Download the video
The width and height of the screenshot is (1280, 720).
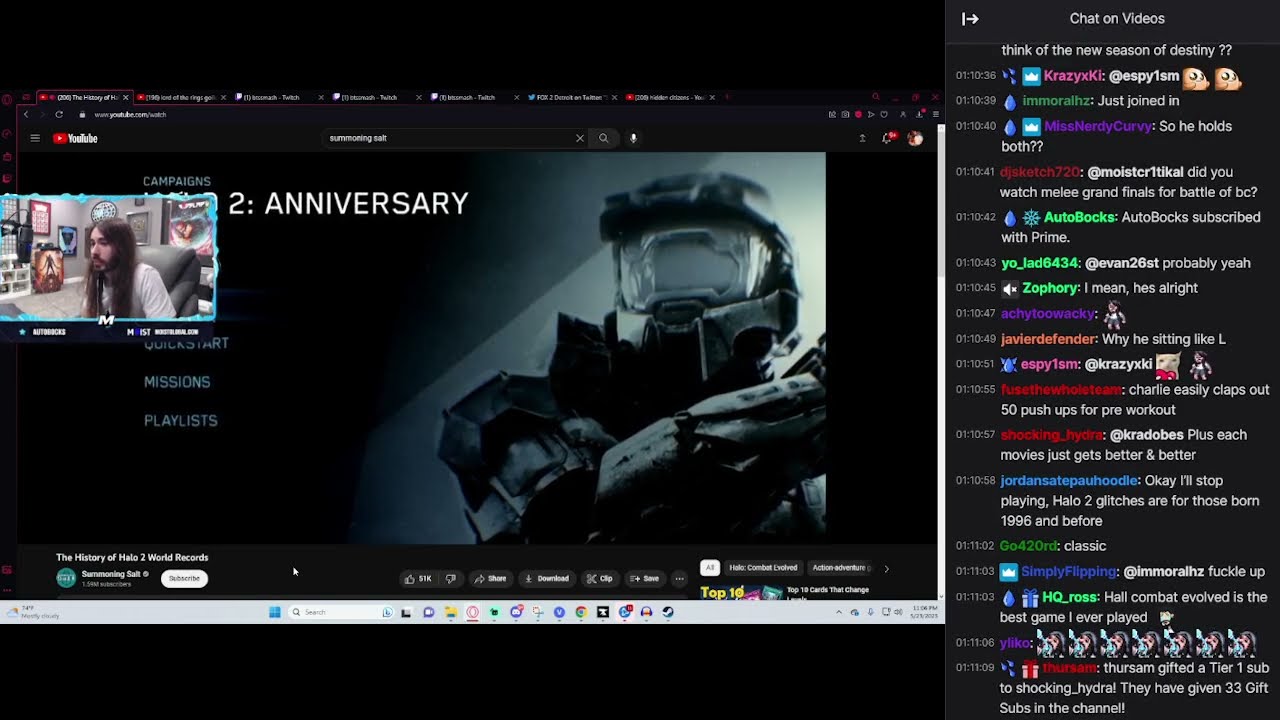tap(547, 578)
